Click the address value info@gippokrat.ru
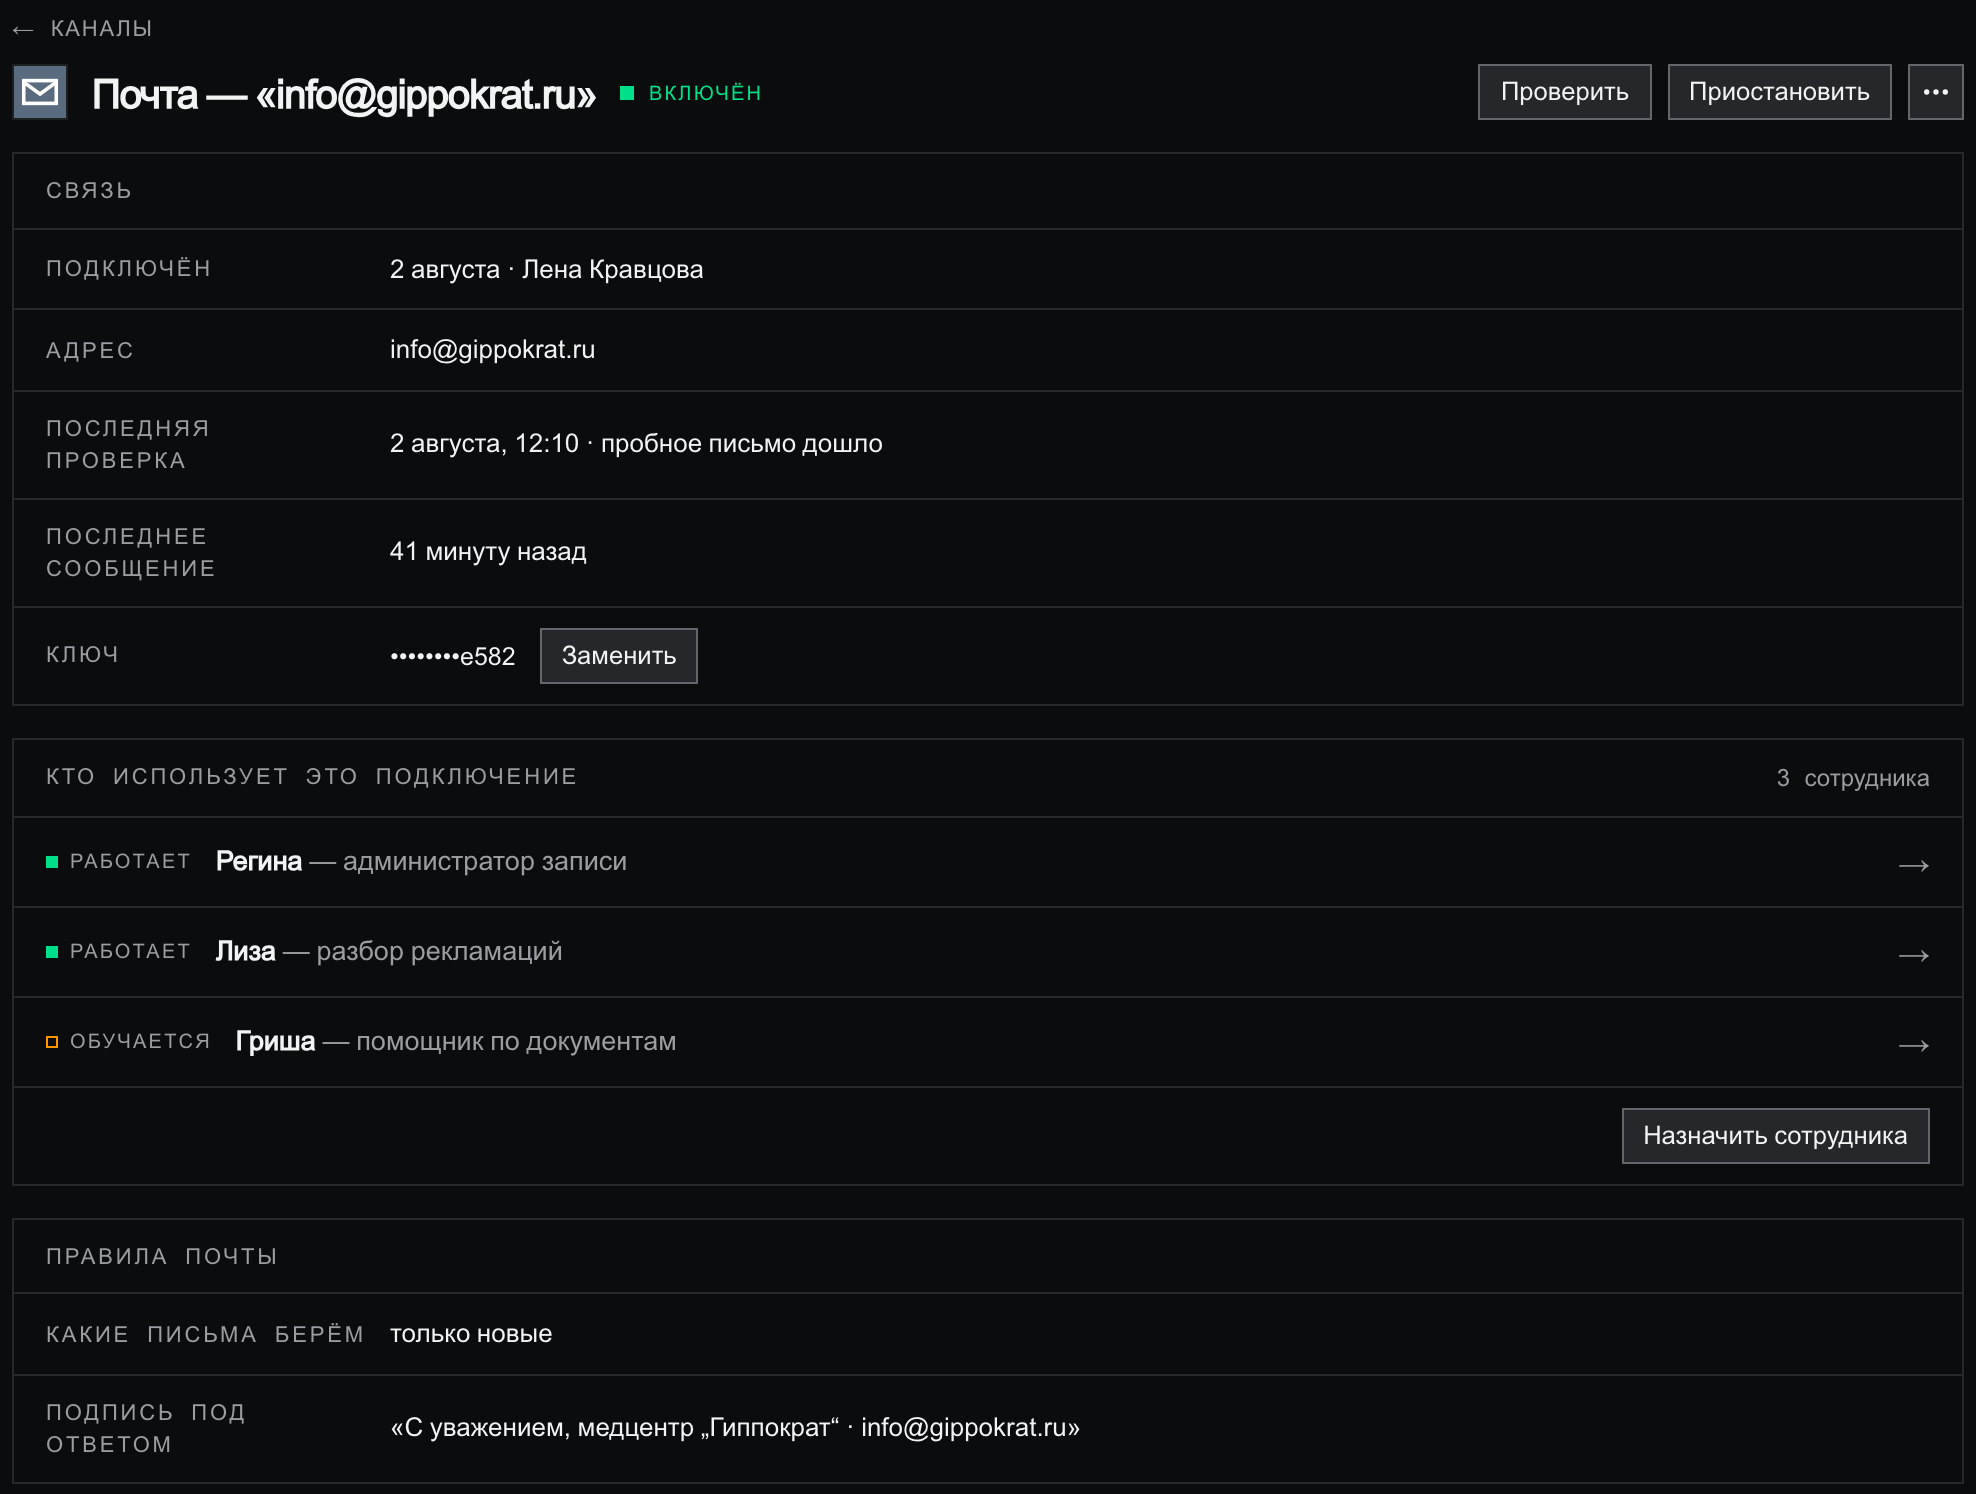Screen dimensions: 1976x1494 click(492, 349)
